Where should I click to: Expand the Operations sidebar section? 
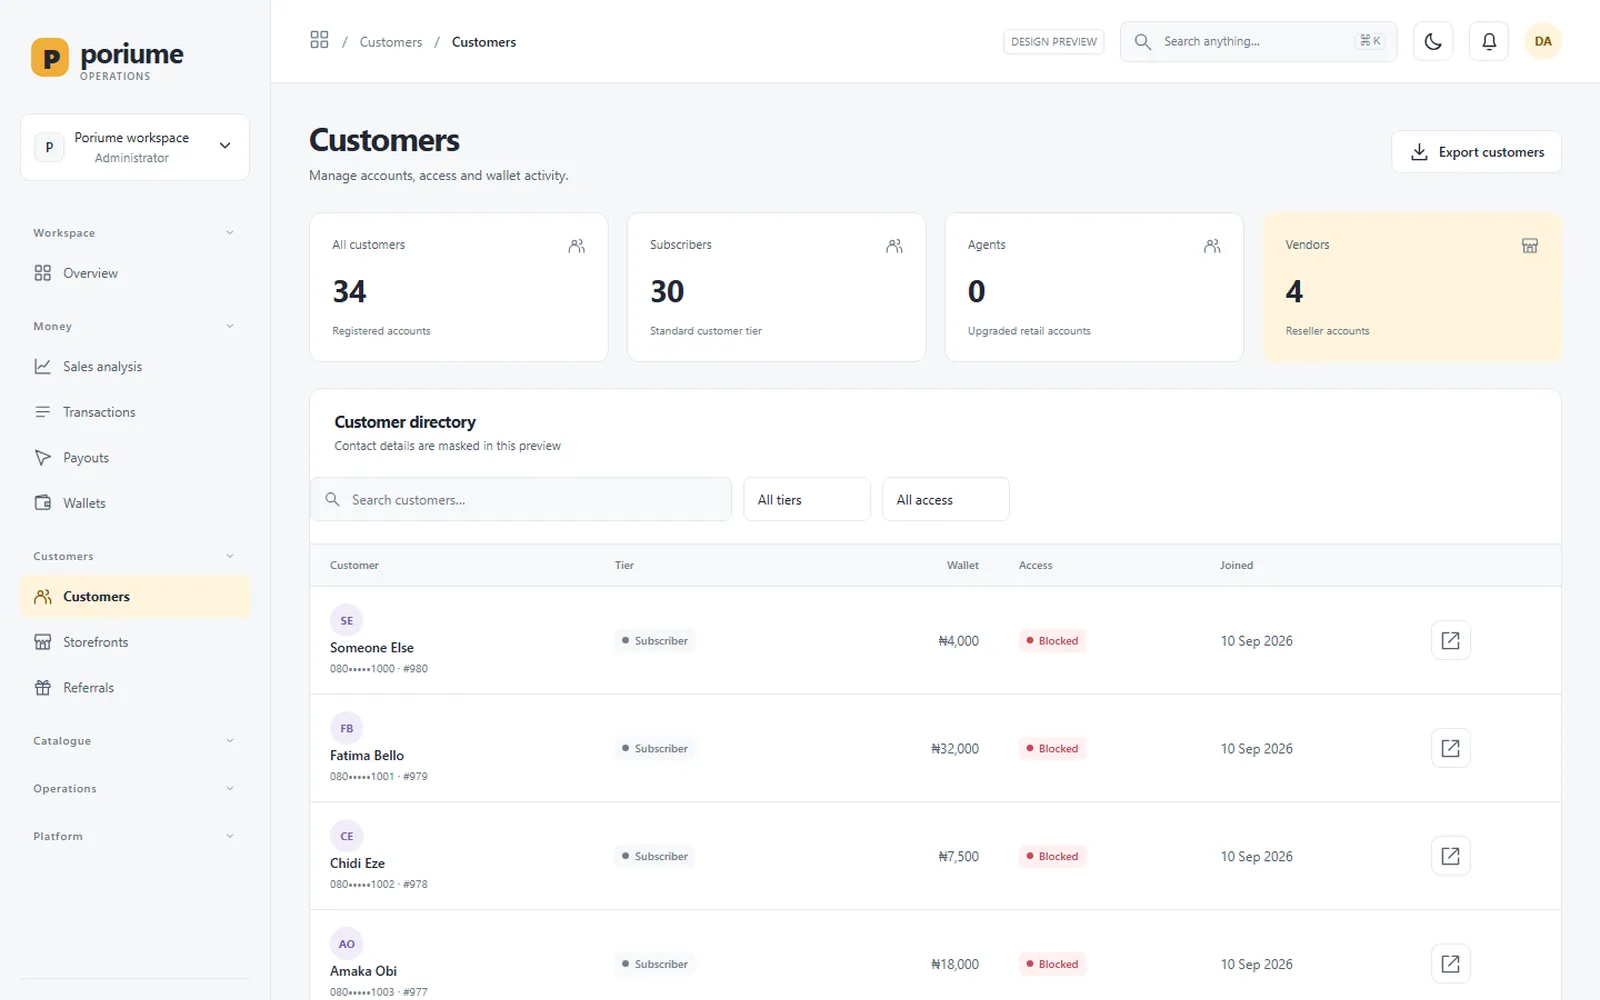click(x=135, y=789)
